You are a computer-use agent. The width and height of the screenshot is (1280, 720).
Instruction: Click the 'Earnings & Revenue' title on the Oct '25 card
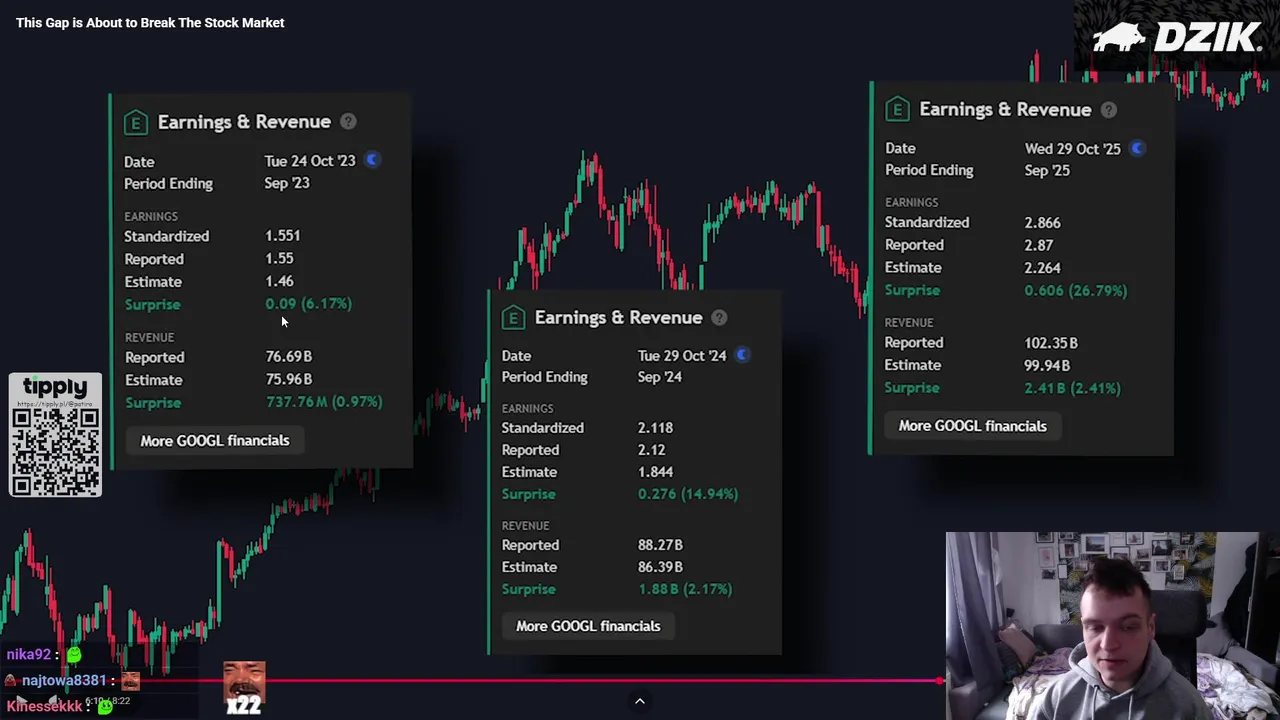1005,110
